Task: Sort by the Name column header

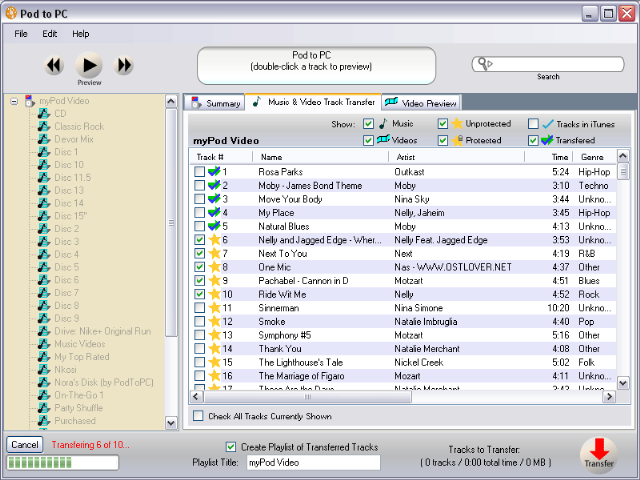Action: pyautogui.click(x=320, y=157)
